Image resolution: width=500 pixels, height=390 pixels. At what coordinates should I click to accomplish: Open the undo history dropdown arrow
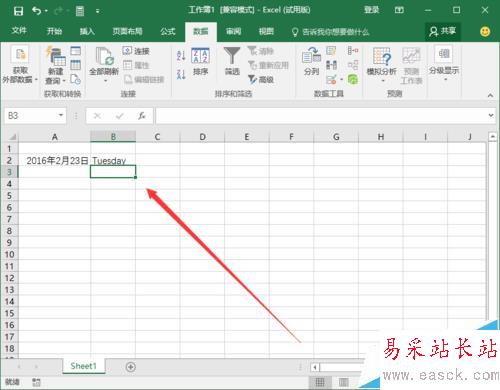click(x=46, y=11)
